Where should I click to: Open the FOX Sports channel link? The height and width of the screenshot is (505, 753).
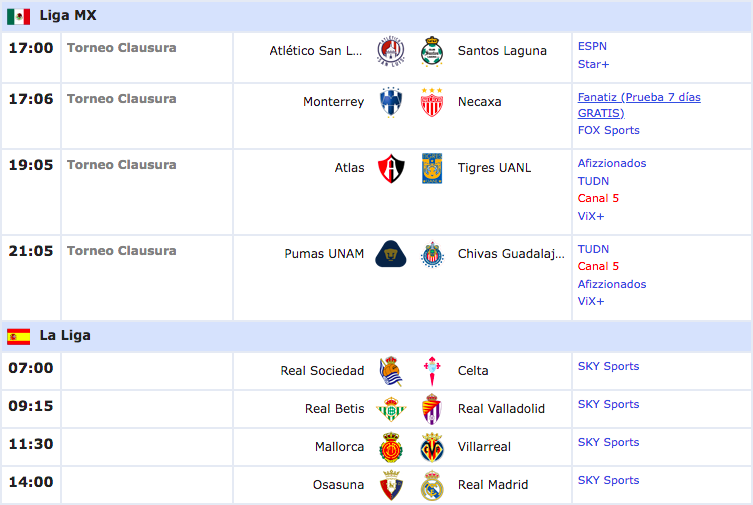(x=608, y=130)
